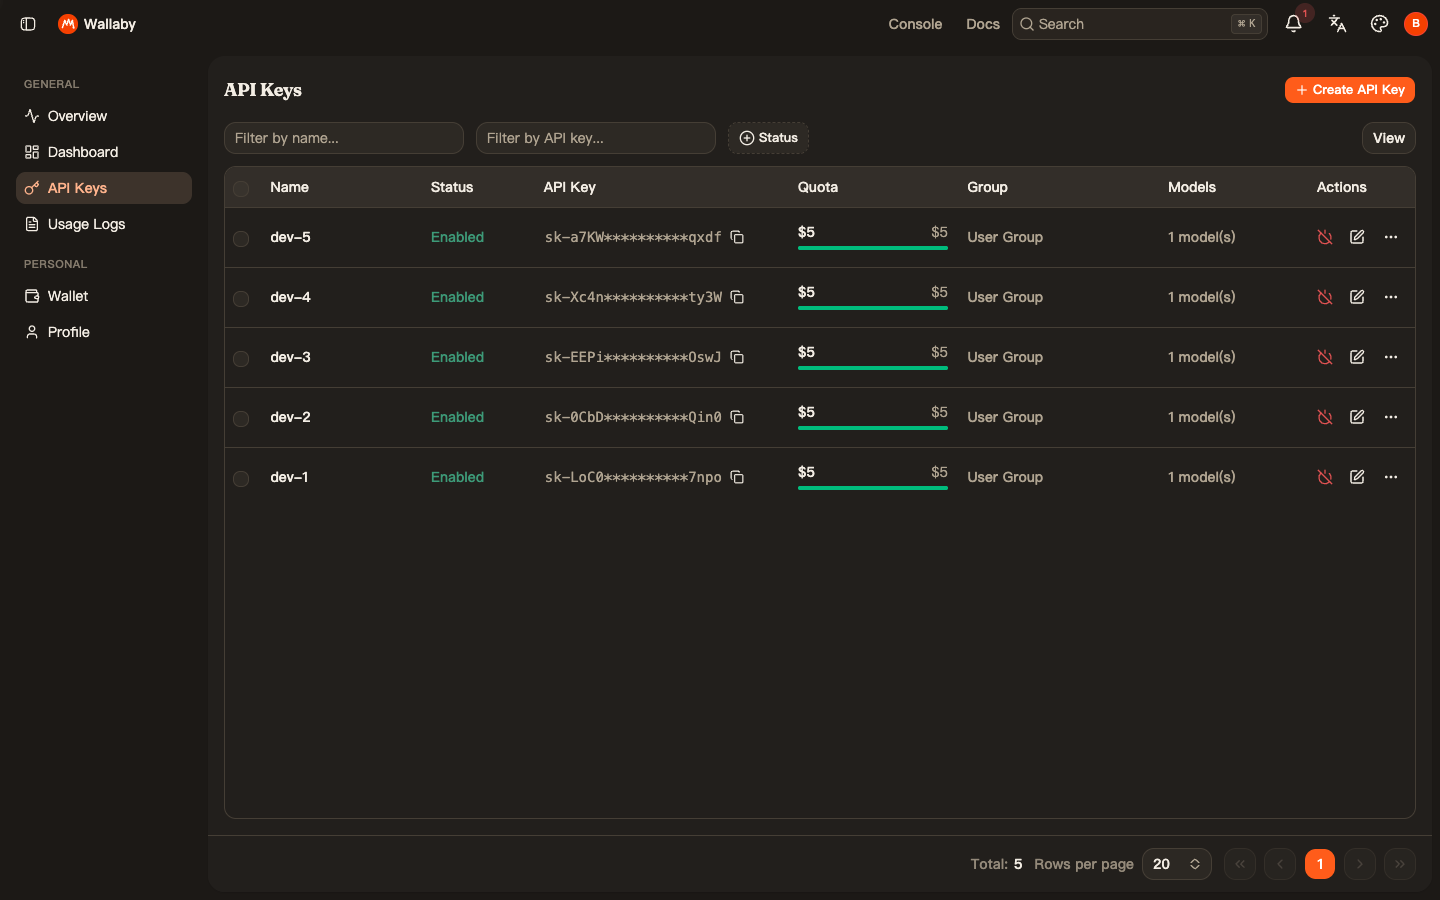Disable the dev-5 key via red icon

[x=1325, y=237]
